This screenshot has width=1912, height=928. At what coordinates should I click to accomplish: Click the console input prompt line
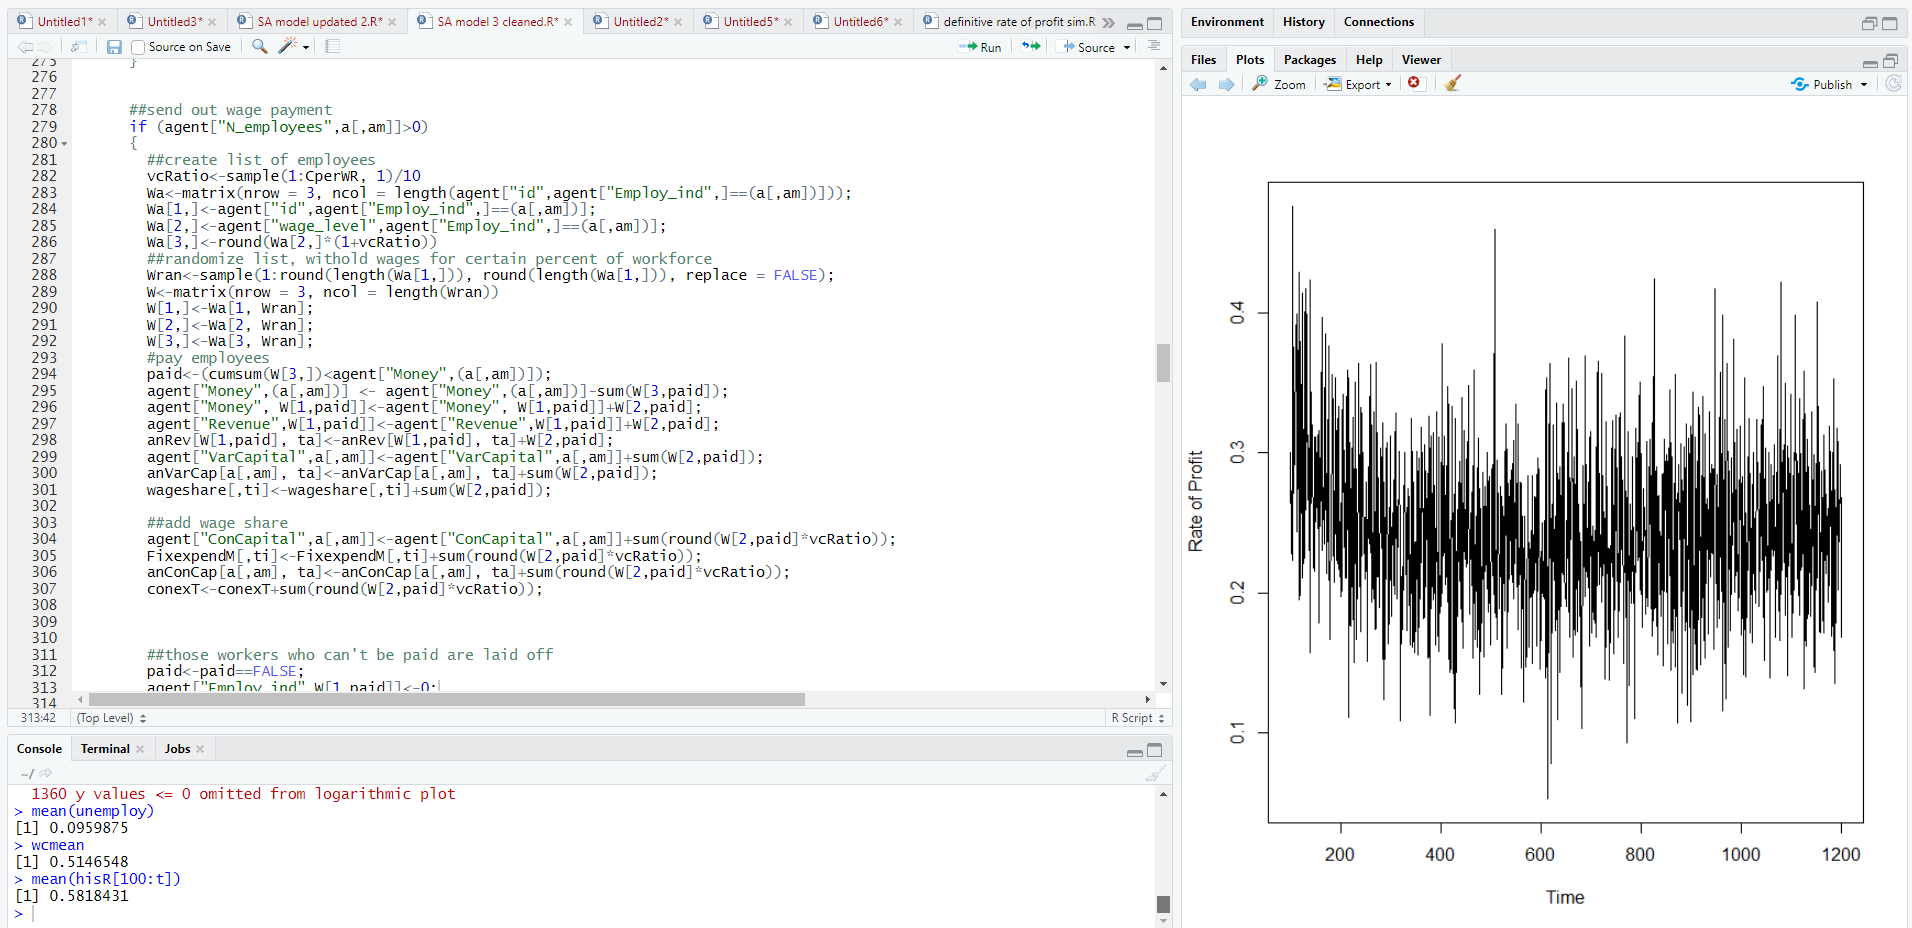tap(585, 913)
